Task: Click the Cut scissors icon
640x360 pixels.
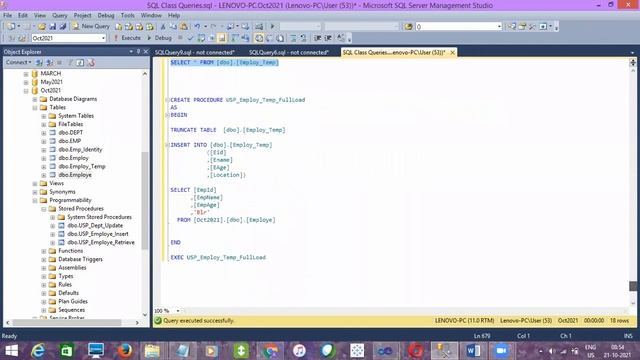Action: (163, 27)
